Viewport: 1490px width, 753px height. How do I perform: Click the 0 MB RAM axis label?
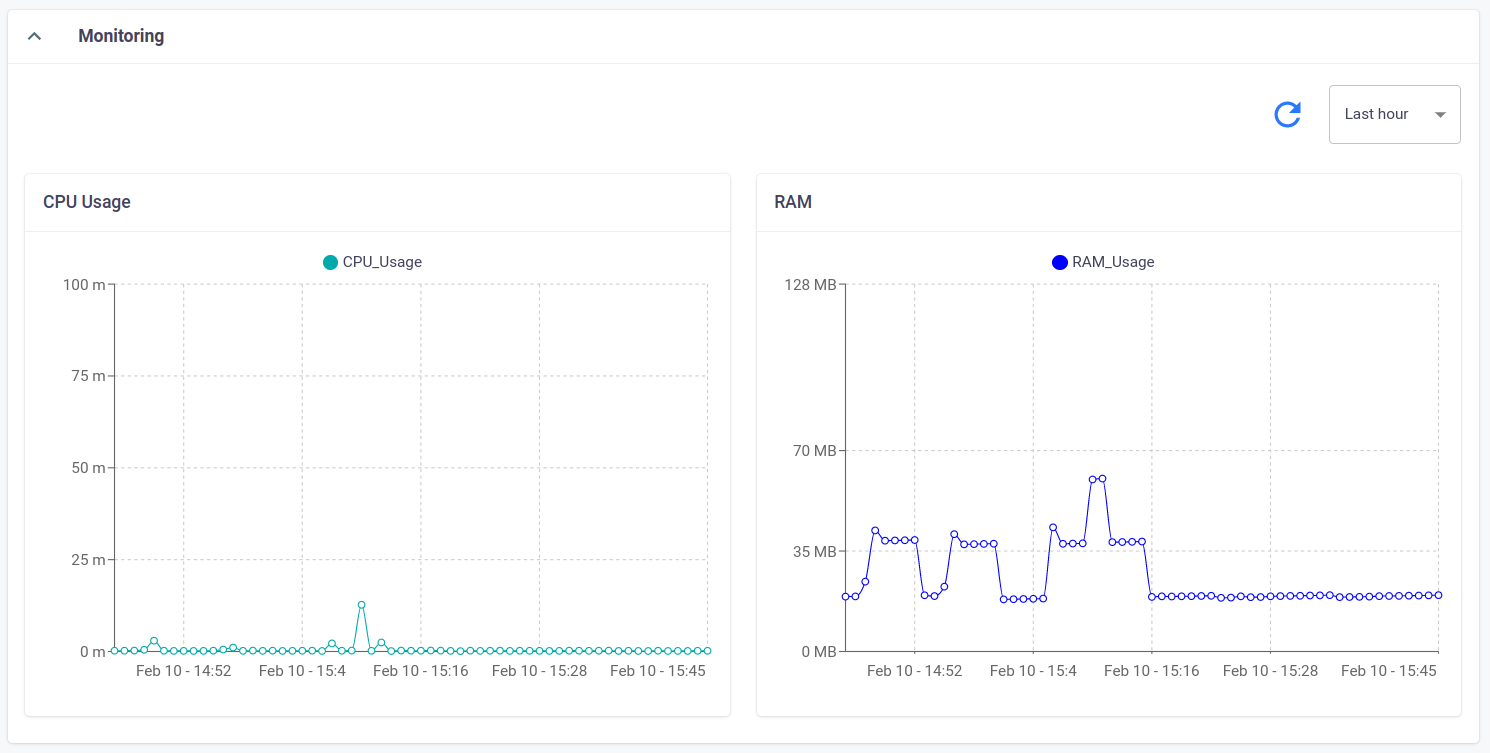click(819, 651)
